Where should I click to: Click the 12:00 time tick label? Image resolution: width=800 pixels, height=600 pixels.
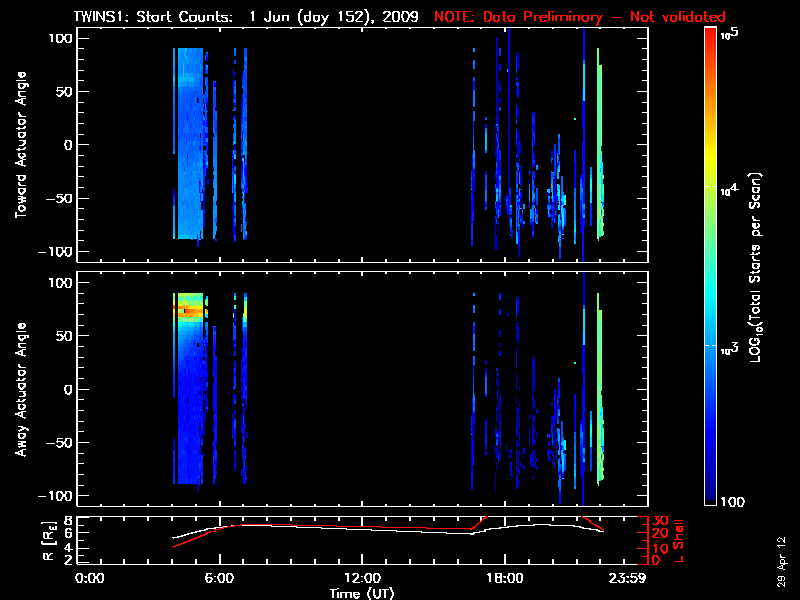[362, 578]
